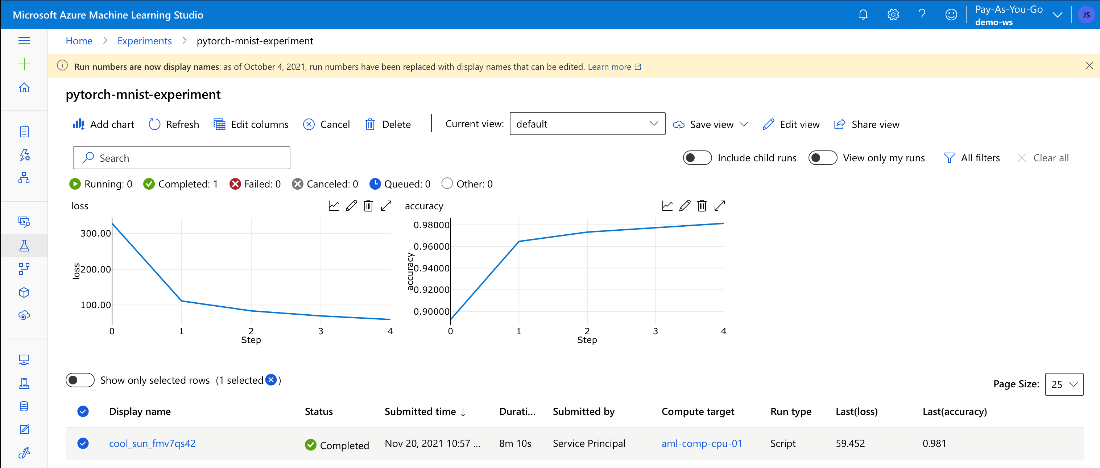The width and height of the screenshot is (1100, 468).
Task: Open notifications bell in top bar
Action: click(864, 14)
